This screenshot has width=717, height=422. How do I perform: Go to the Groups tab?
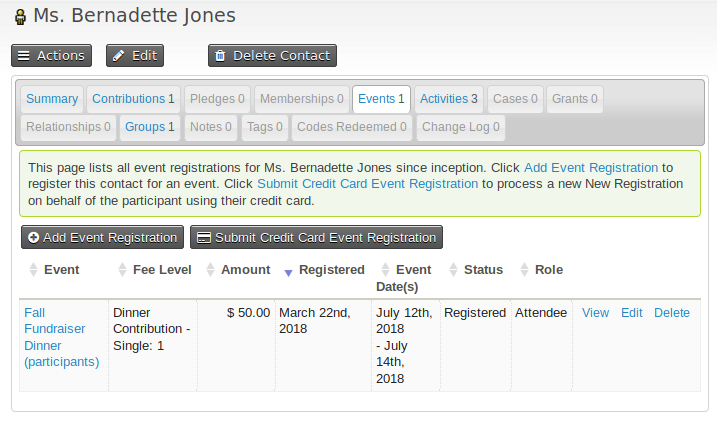pyautogui.click(x=149, y=127)
